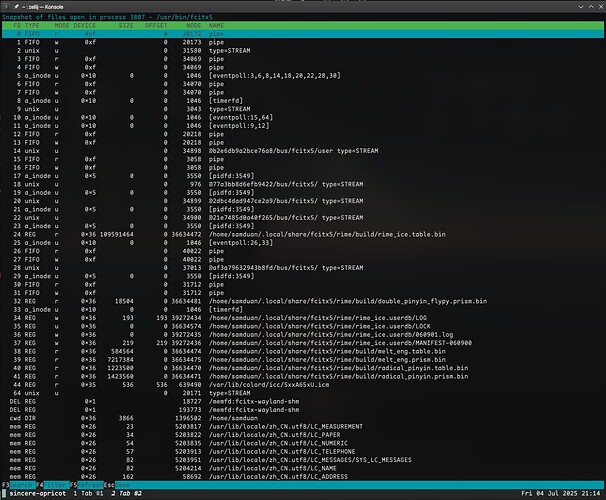Select the [eventpoll:9,12] row
606x500 pixels.
(303, 126)
